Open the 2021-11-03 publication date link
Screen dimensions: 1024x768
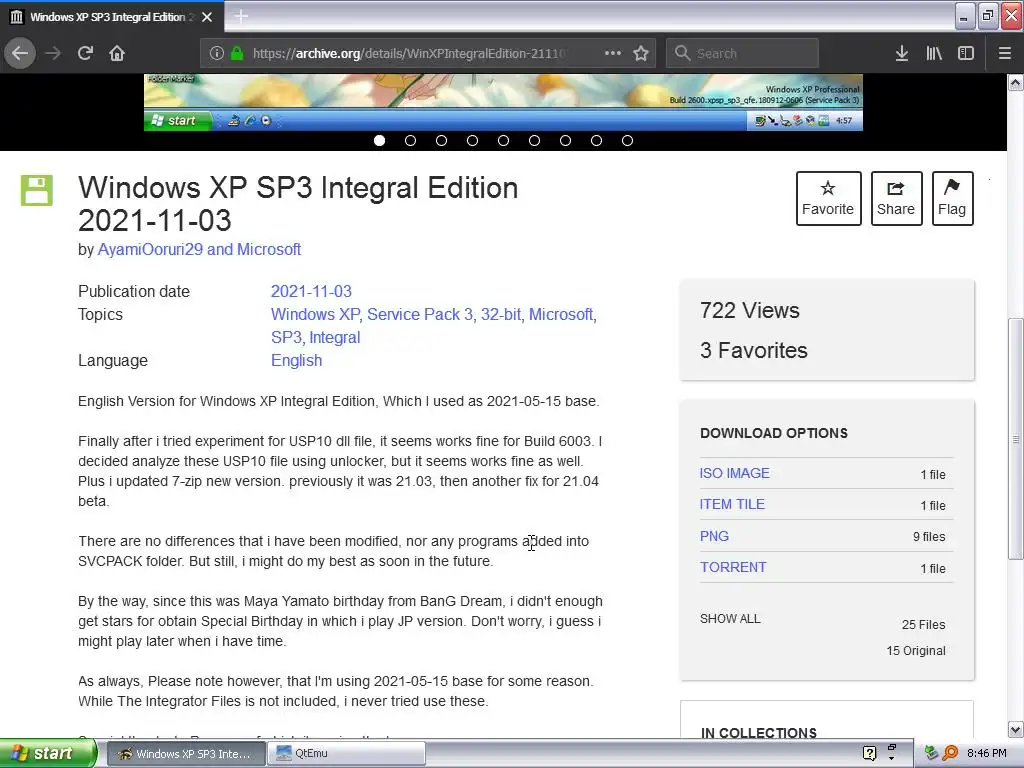311,291
